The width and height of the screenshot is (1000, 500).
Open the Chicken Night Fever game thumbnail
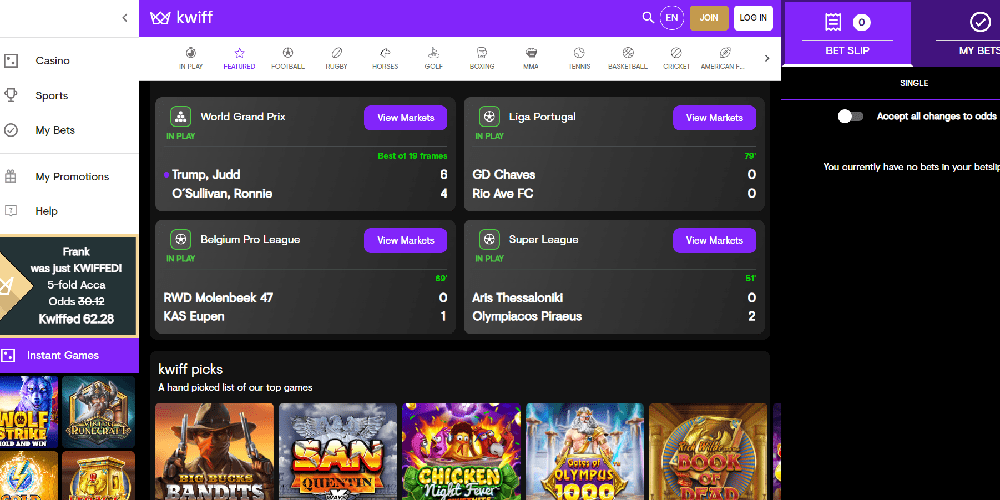tap(460, 451)
